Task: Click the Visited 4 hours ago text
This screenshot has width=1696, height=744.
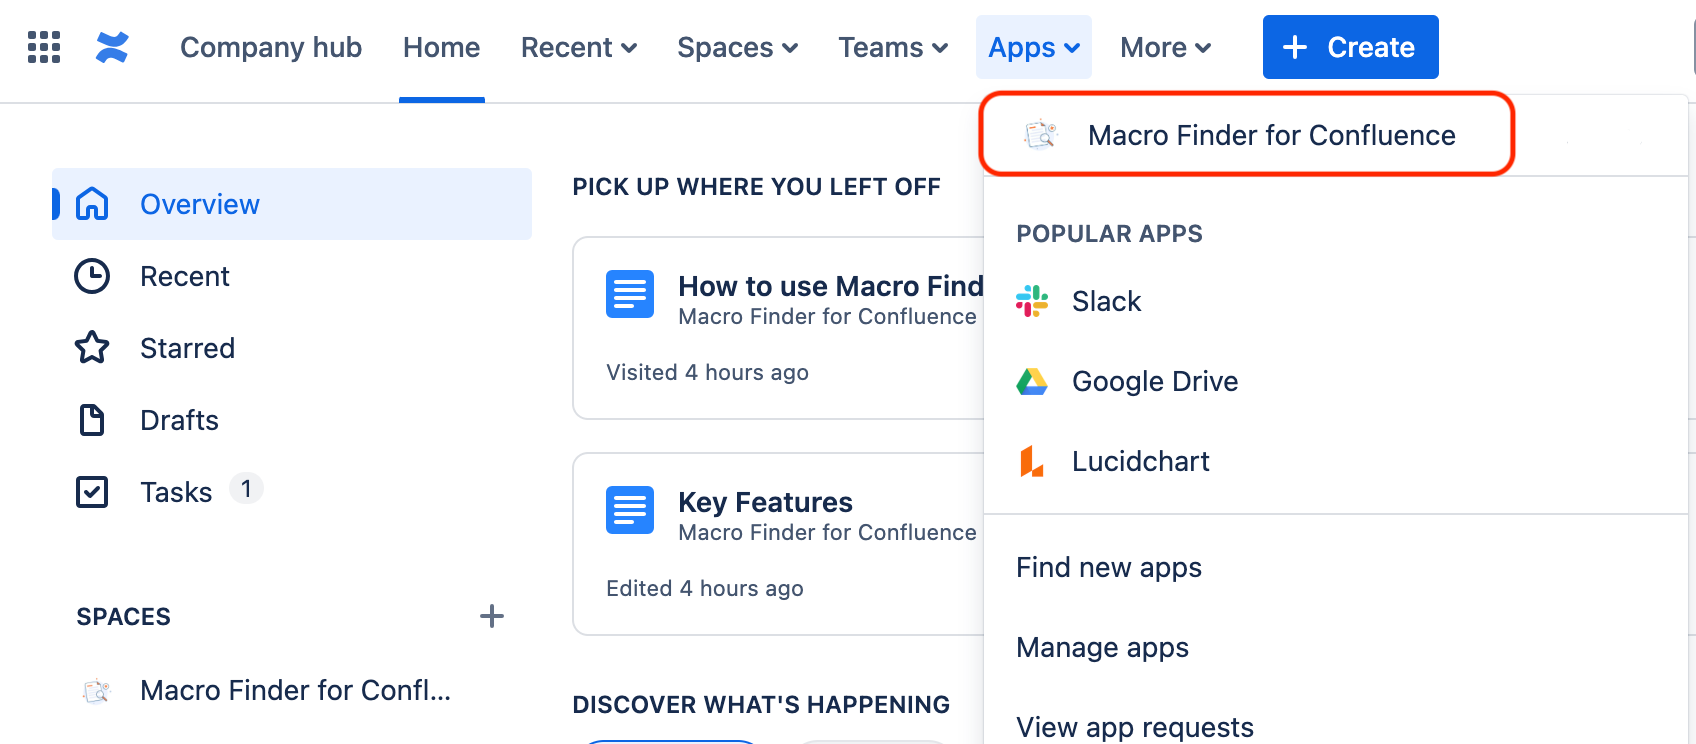Action: click(x=707, y=372)
